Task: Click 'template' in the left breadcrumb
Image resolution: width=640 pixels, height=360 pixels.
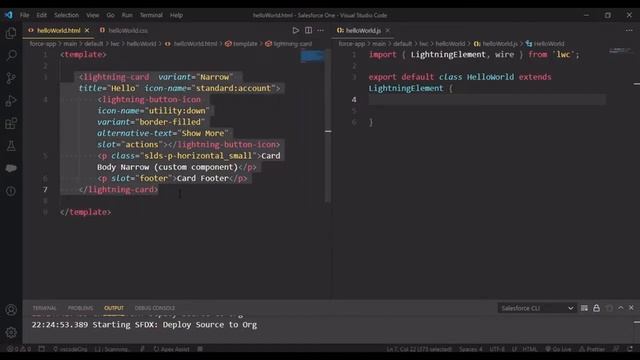Action: 245,44
